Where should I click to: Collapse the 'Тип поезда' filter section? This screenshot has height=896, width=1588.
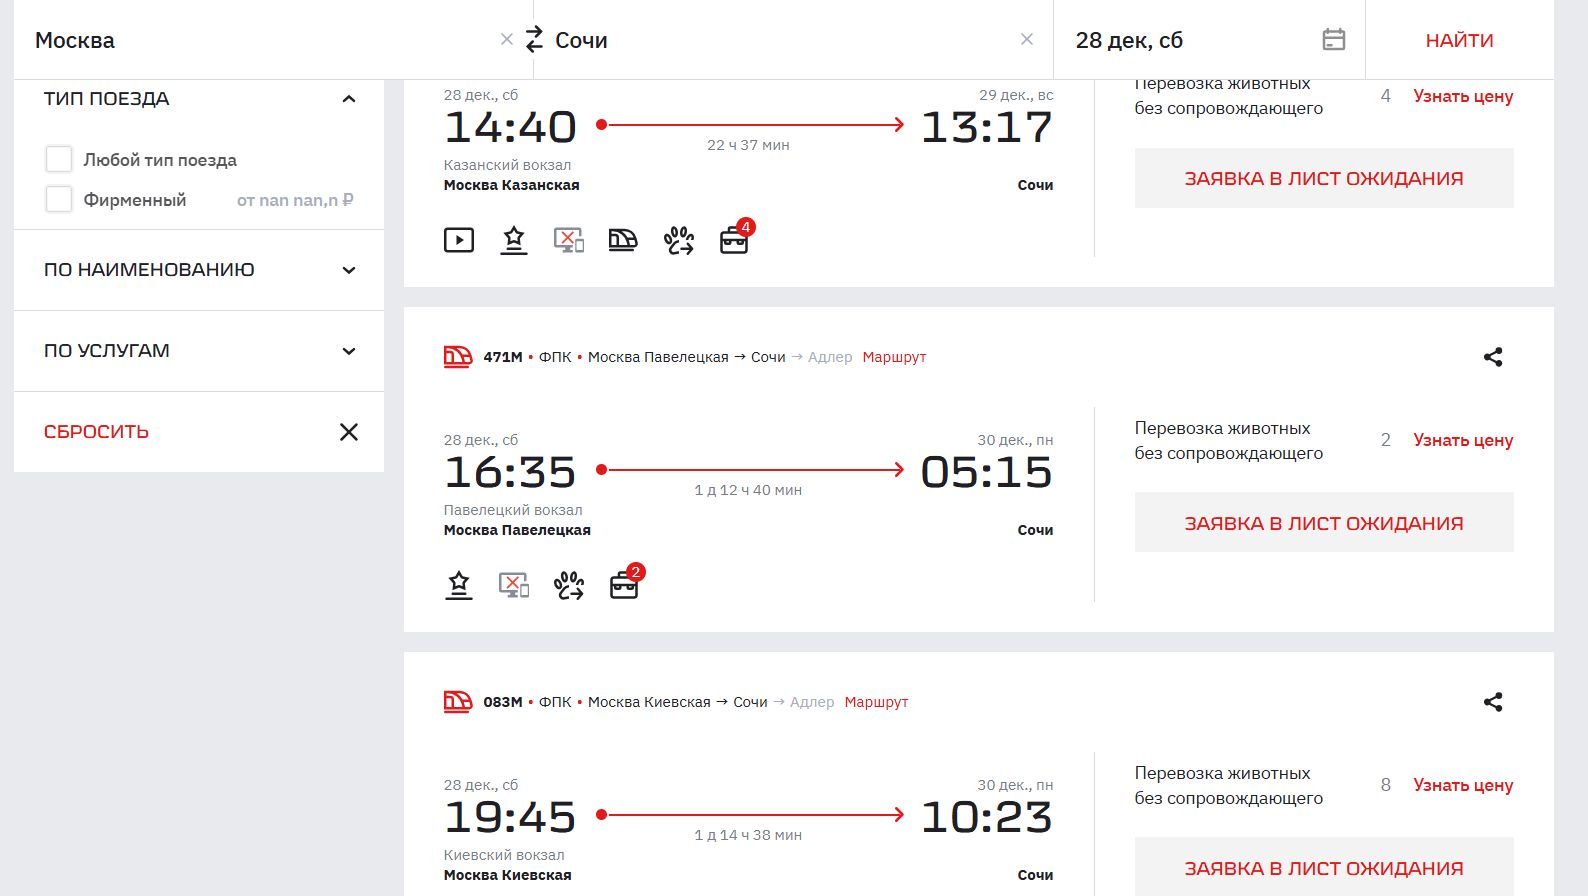click(349, 99)
